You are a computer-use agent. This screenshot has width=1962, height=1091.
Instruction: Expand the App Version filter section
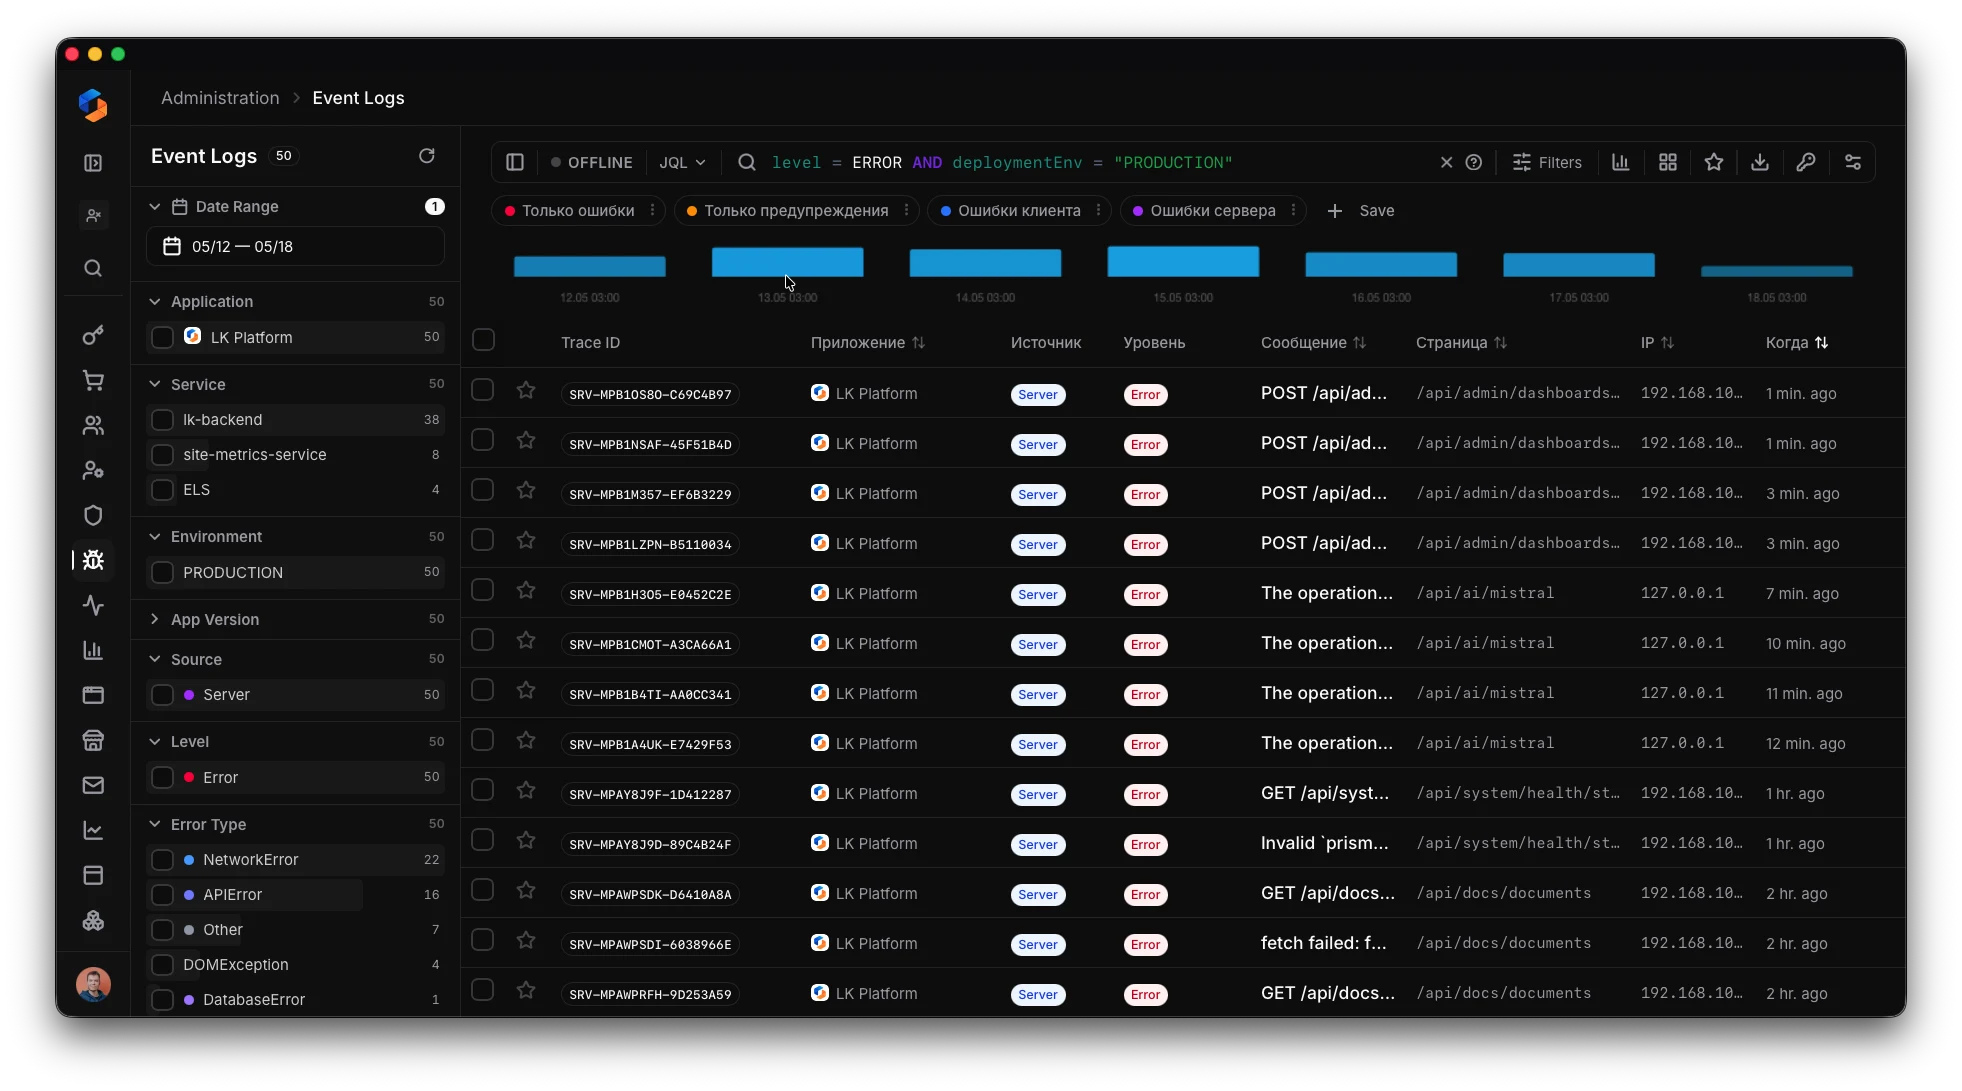click(x=155, y=620)
